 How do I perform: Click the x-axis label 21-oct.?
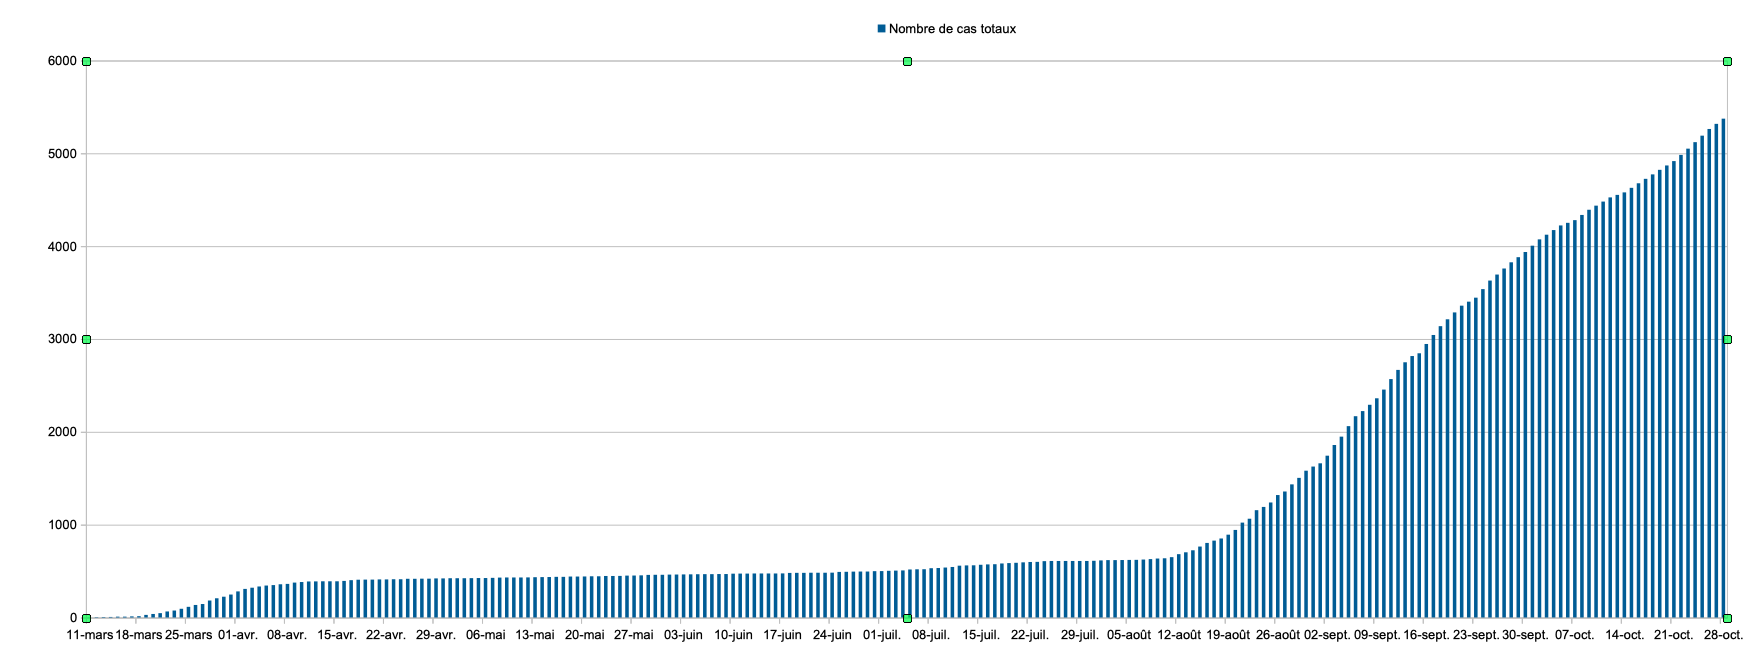tap(1674, 635)
